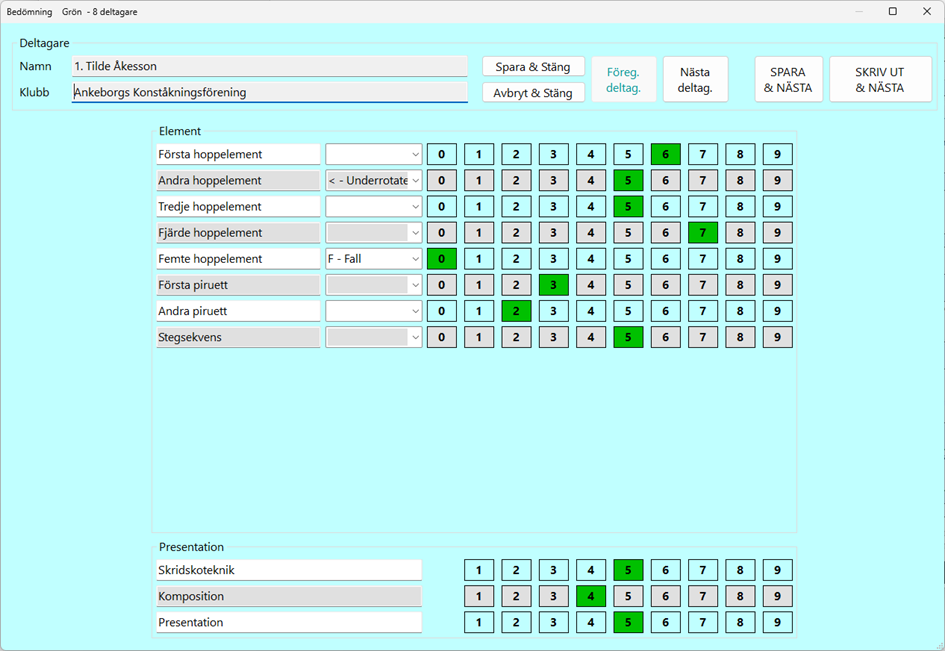Click the Första hoppelement name field

pyautogui.click(x=238, y=154)
